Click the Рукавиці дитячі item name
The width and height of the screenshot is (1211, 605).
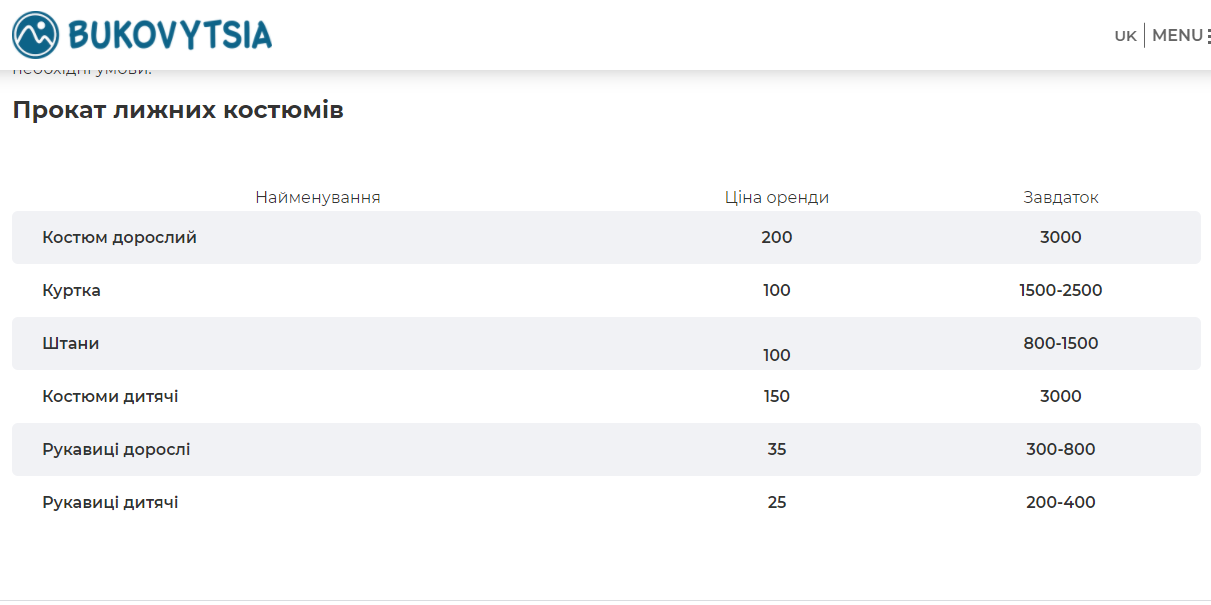point(110,503)
